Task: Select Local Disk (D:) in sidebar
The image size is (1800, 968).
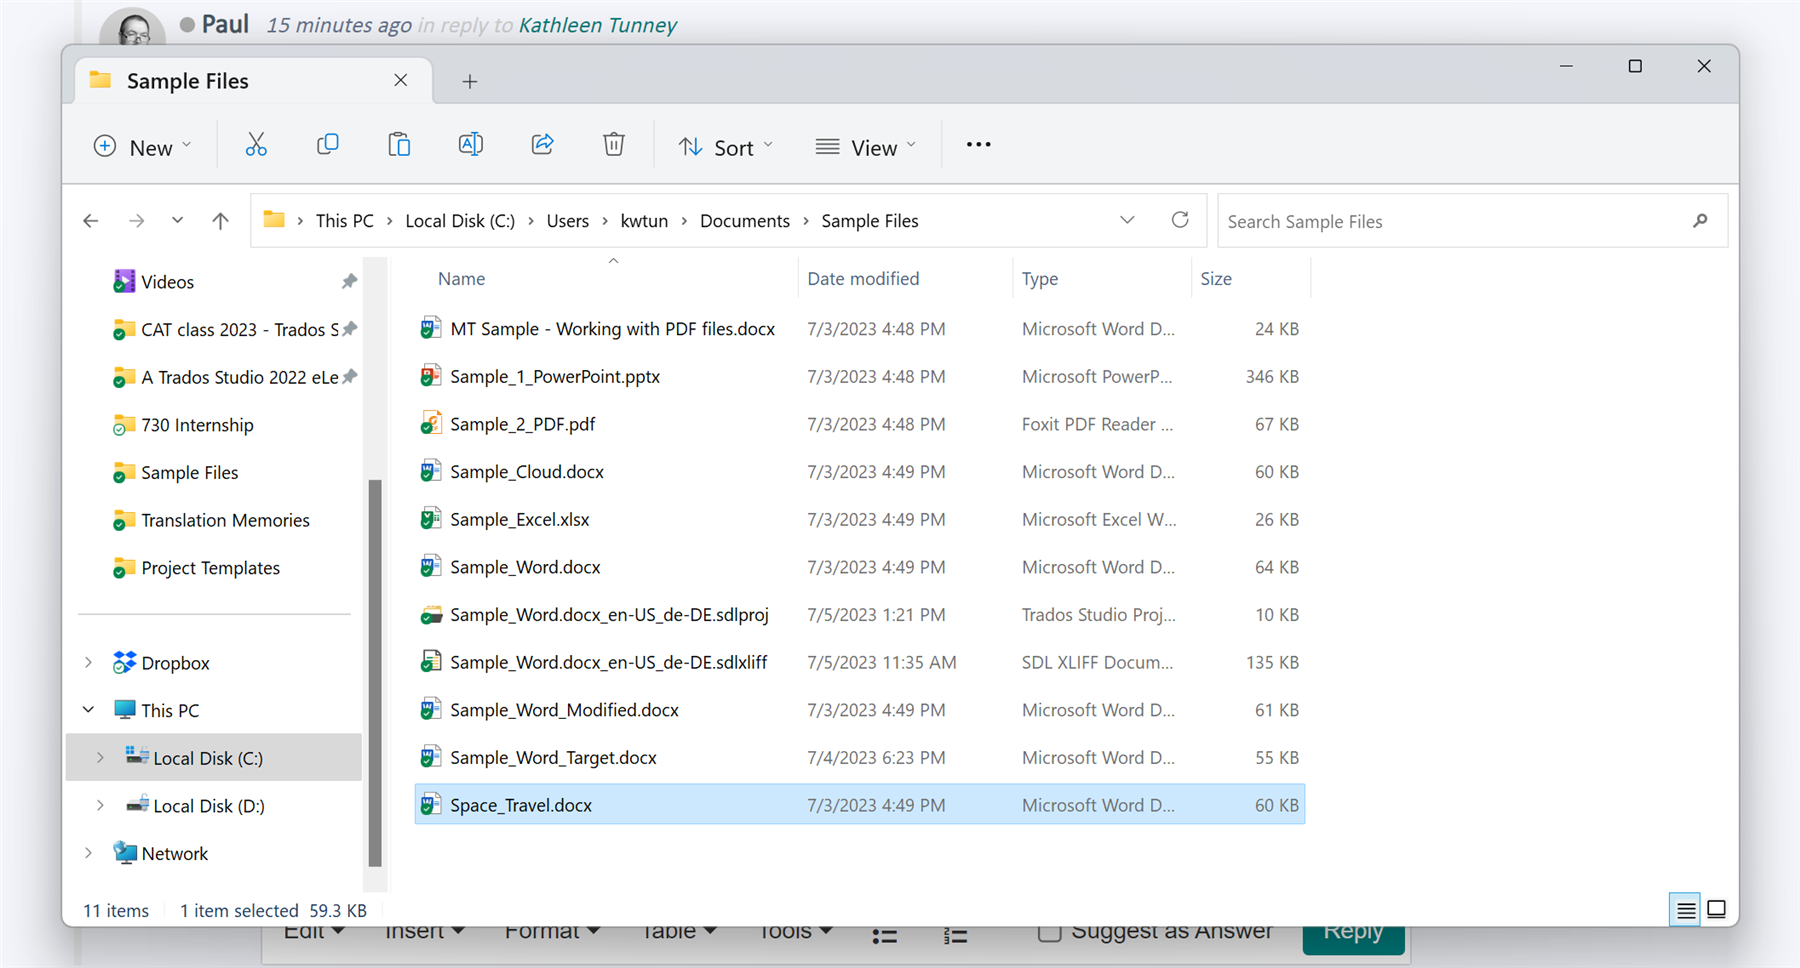Action: tap(209, 806)
